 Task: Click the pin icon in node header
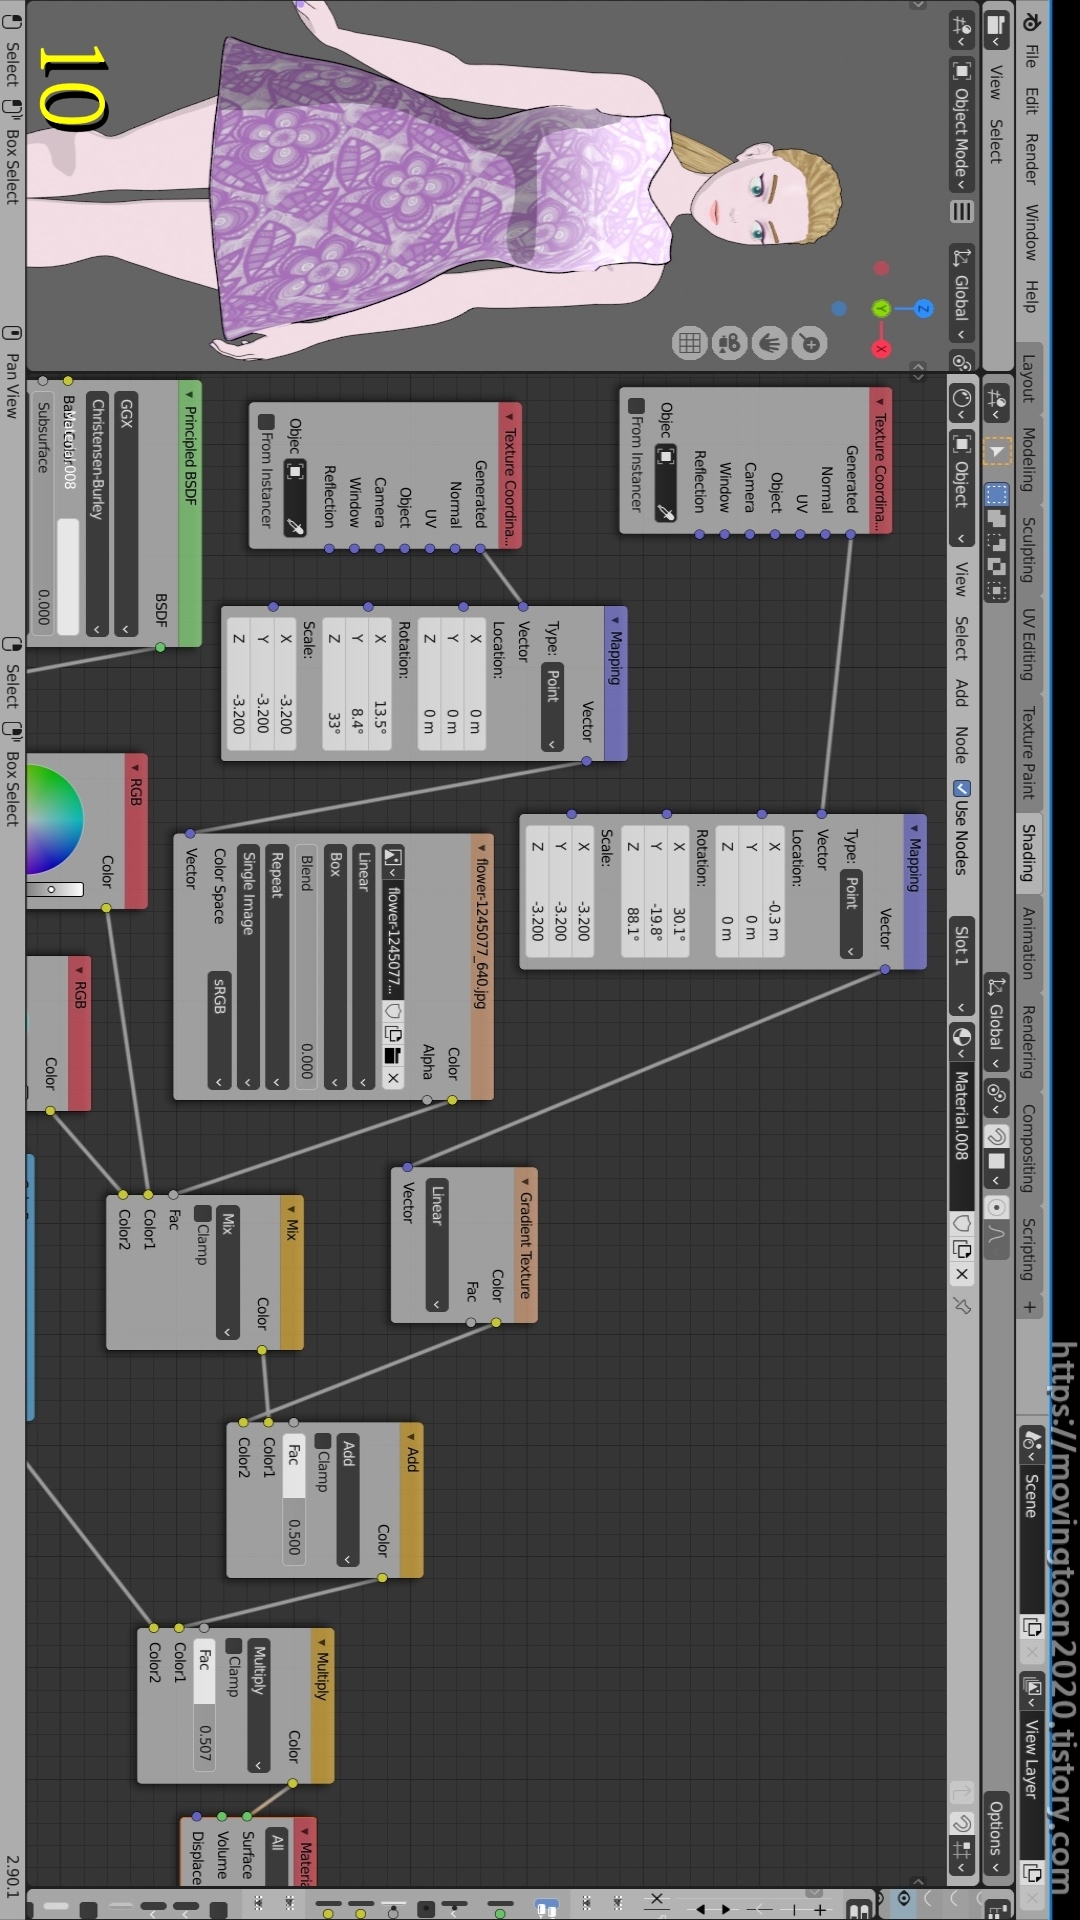962,1306
